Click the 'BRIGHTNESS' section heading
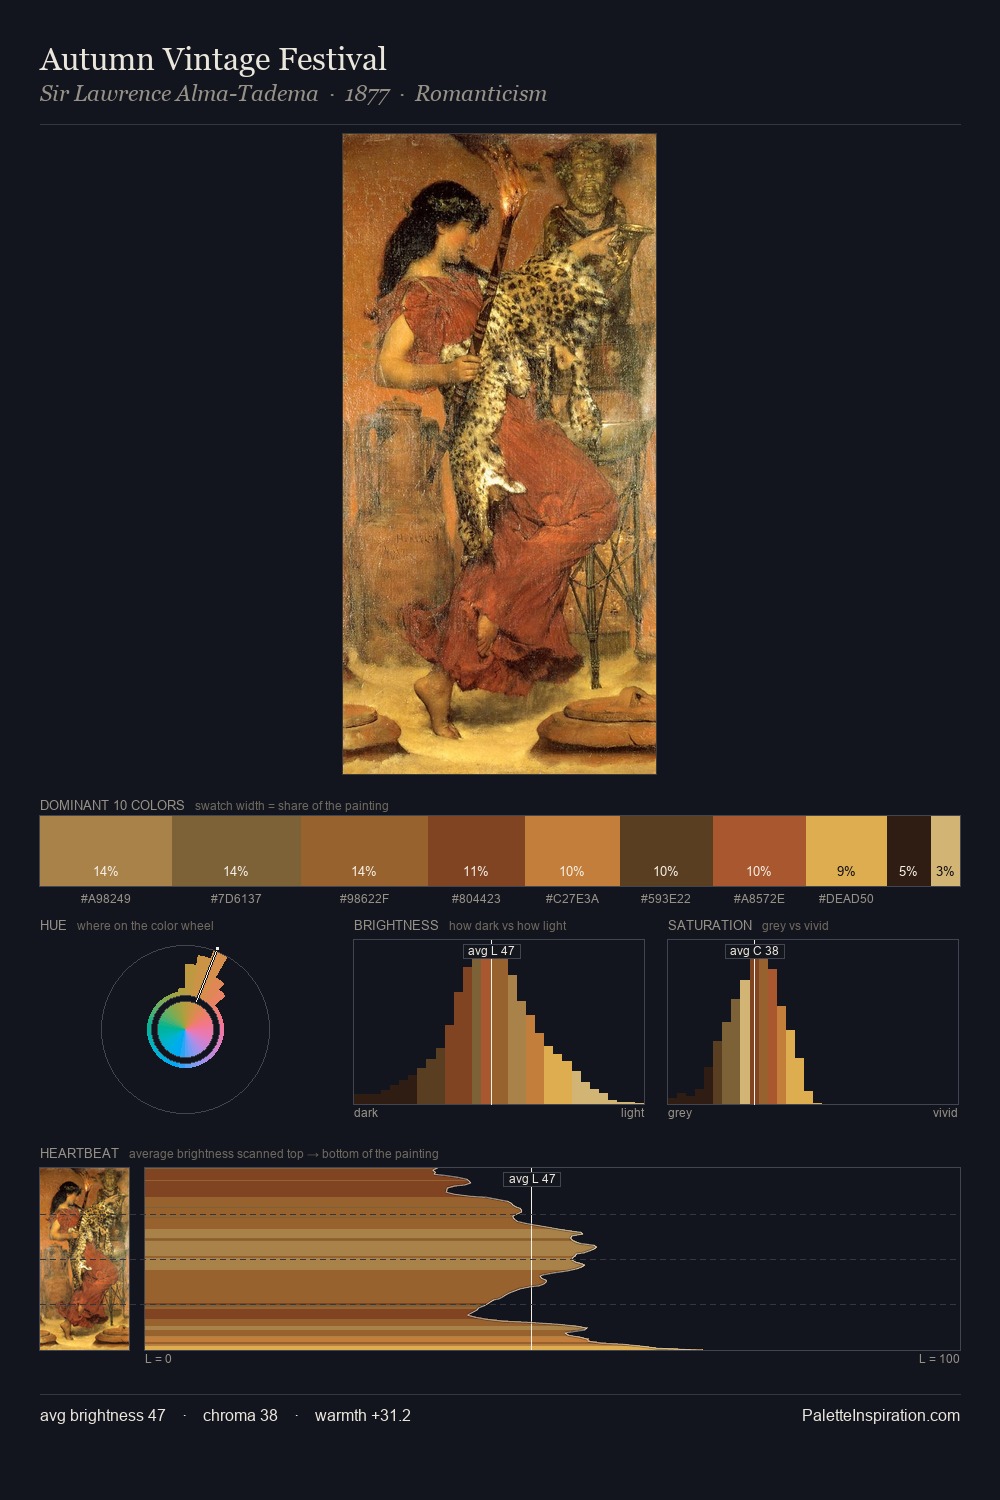1000x1500 pixels. [x=396, y=925]
